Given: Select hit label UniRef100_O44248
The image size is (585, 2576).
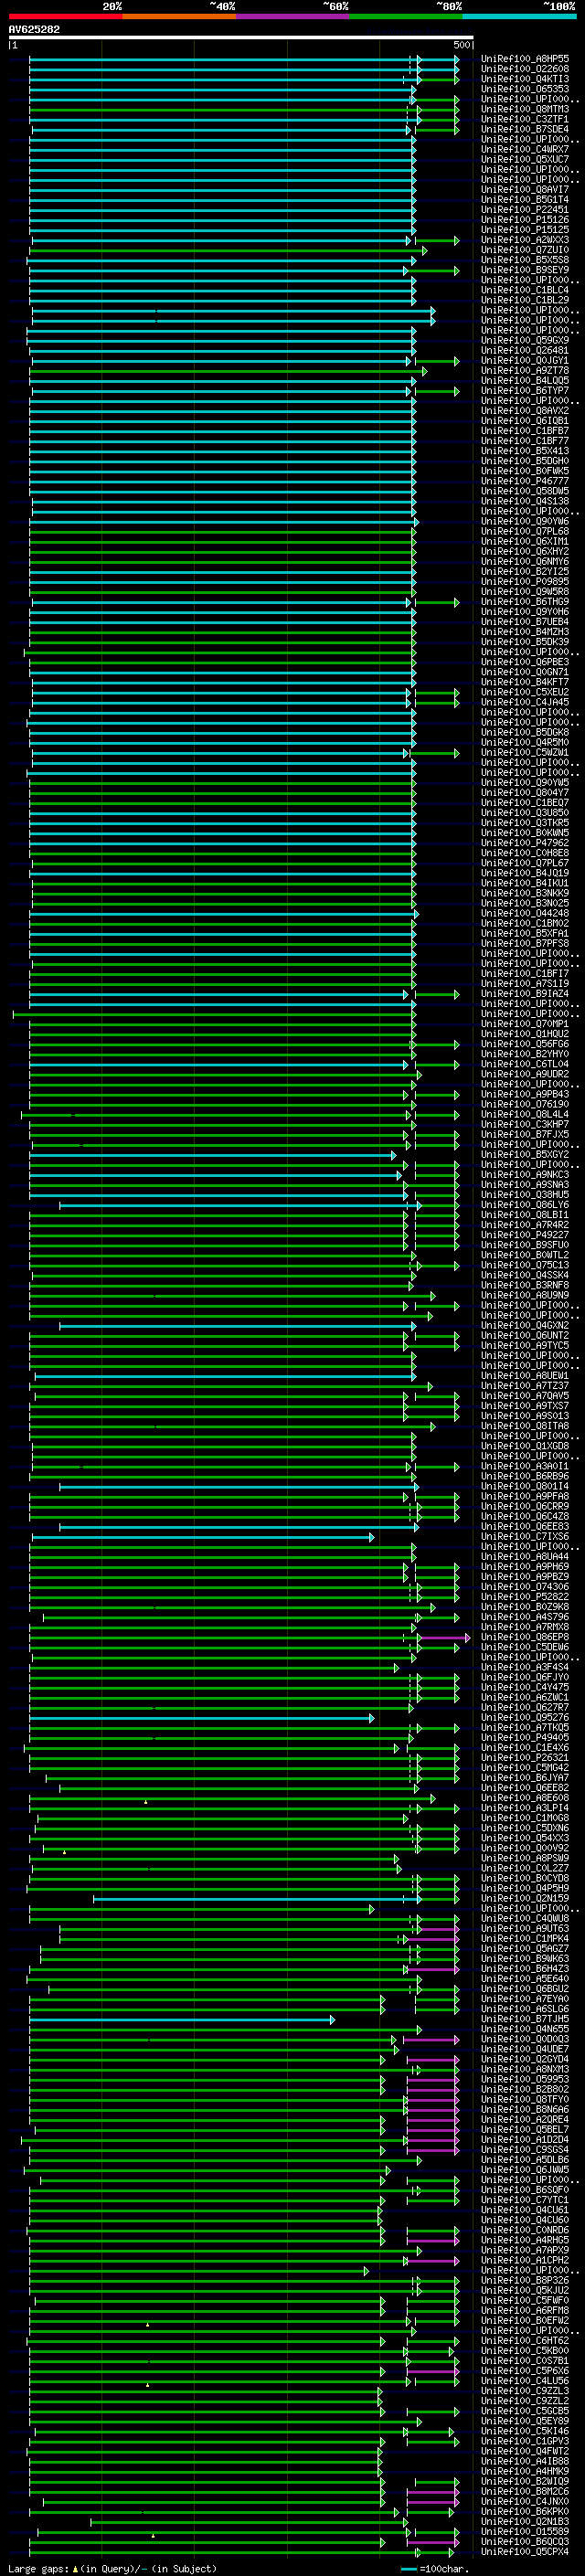Looking at the screenshot, I should click(x=525, y=913).
